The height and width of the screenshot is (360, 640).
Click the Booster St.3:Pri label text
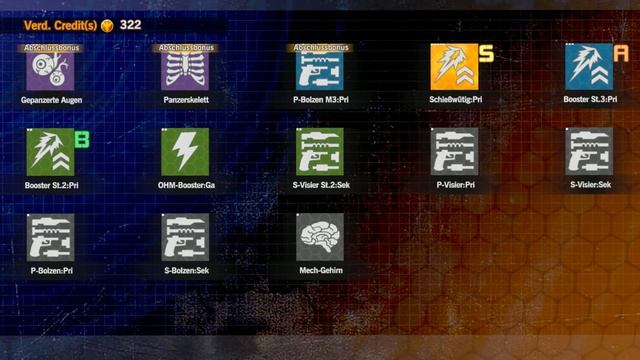point(590,99)
